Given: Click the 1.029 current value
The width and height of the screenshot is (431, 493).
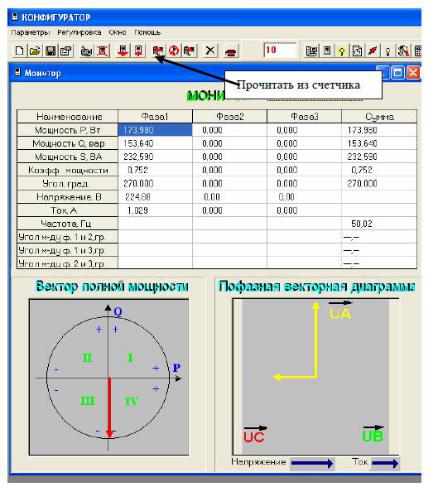Looking at the screenshot, I should [138, 211].
